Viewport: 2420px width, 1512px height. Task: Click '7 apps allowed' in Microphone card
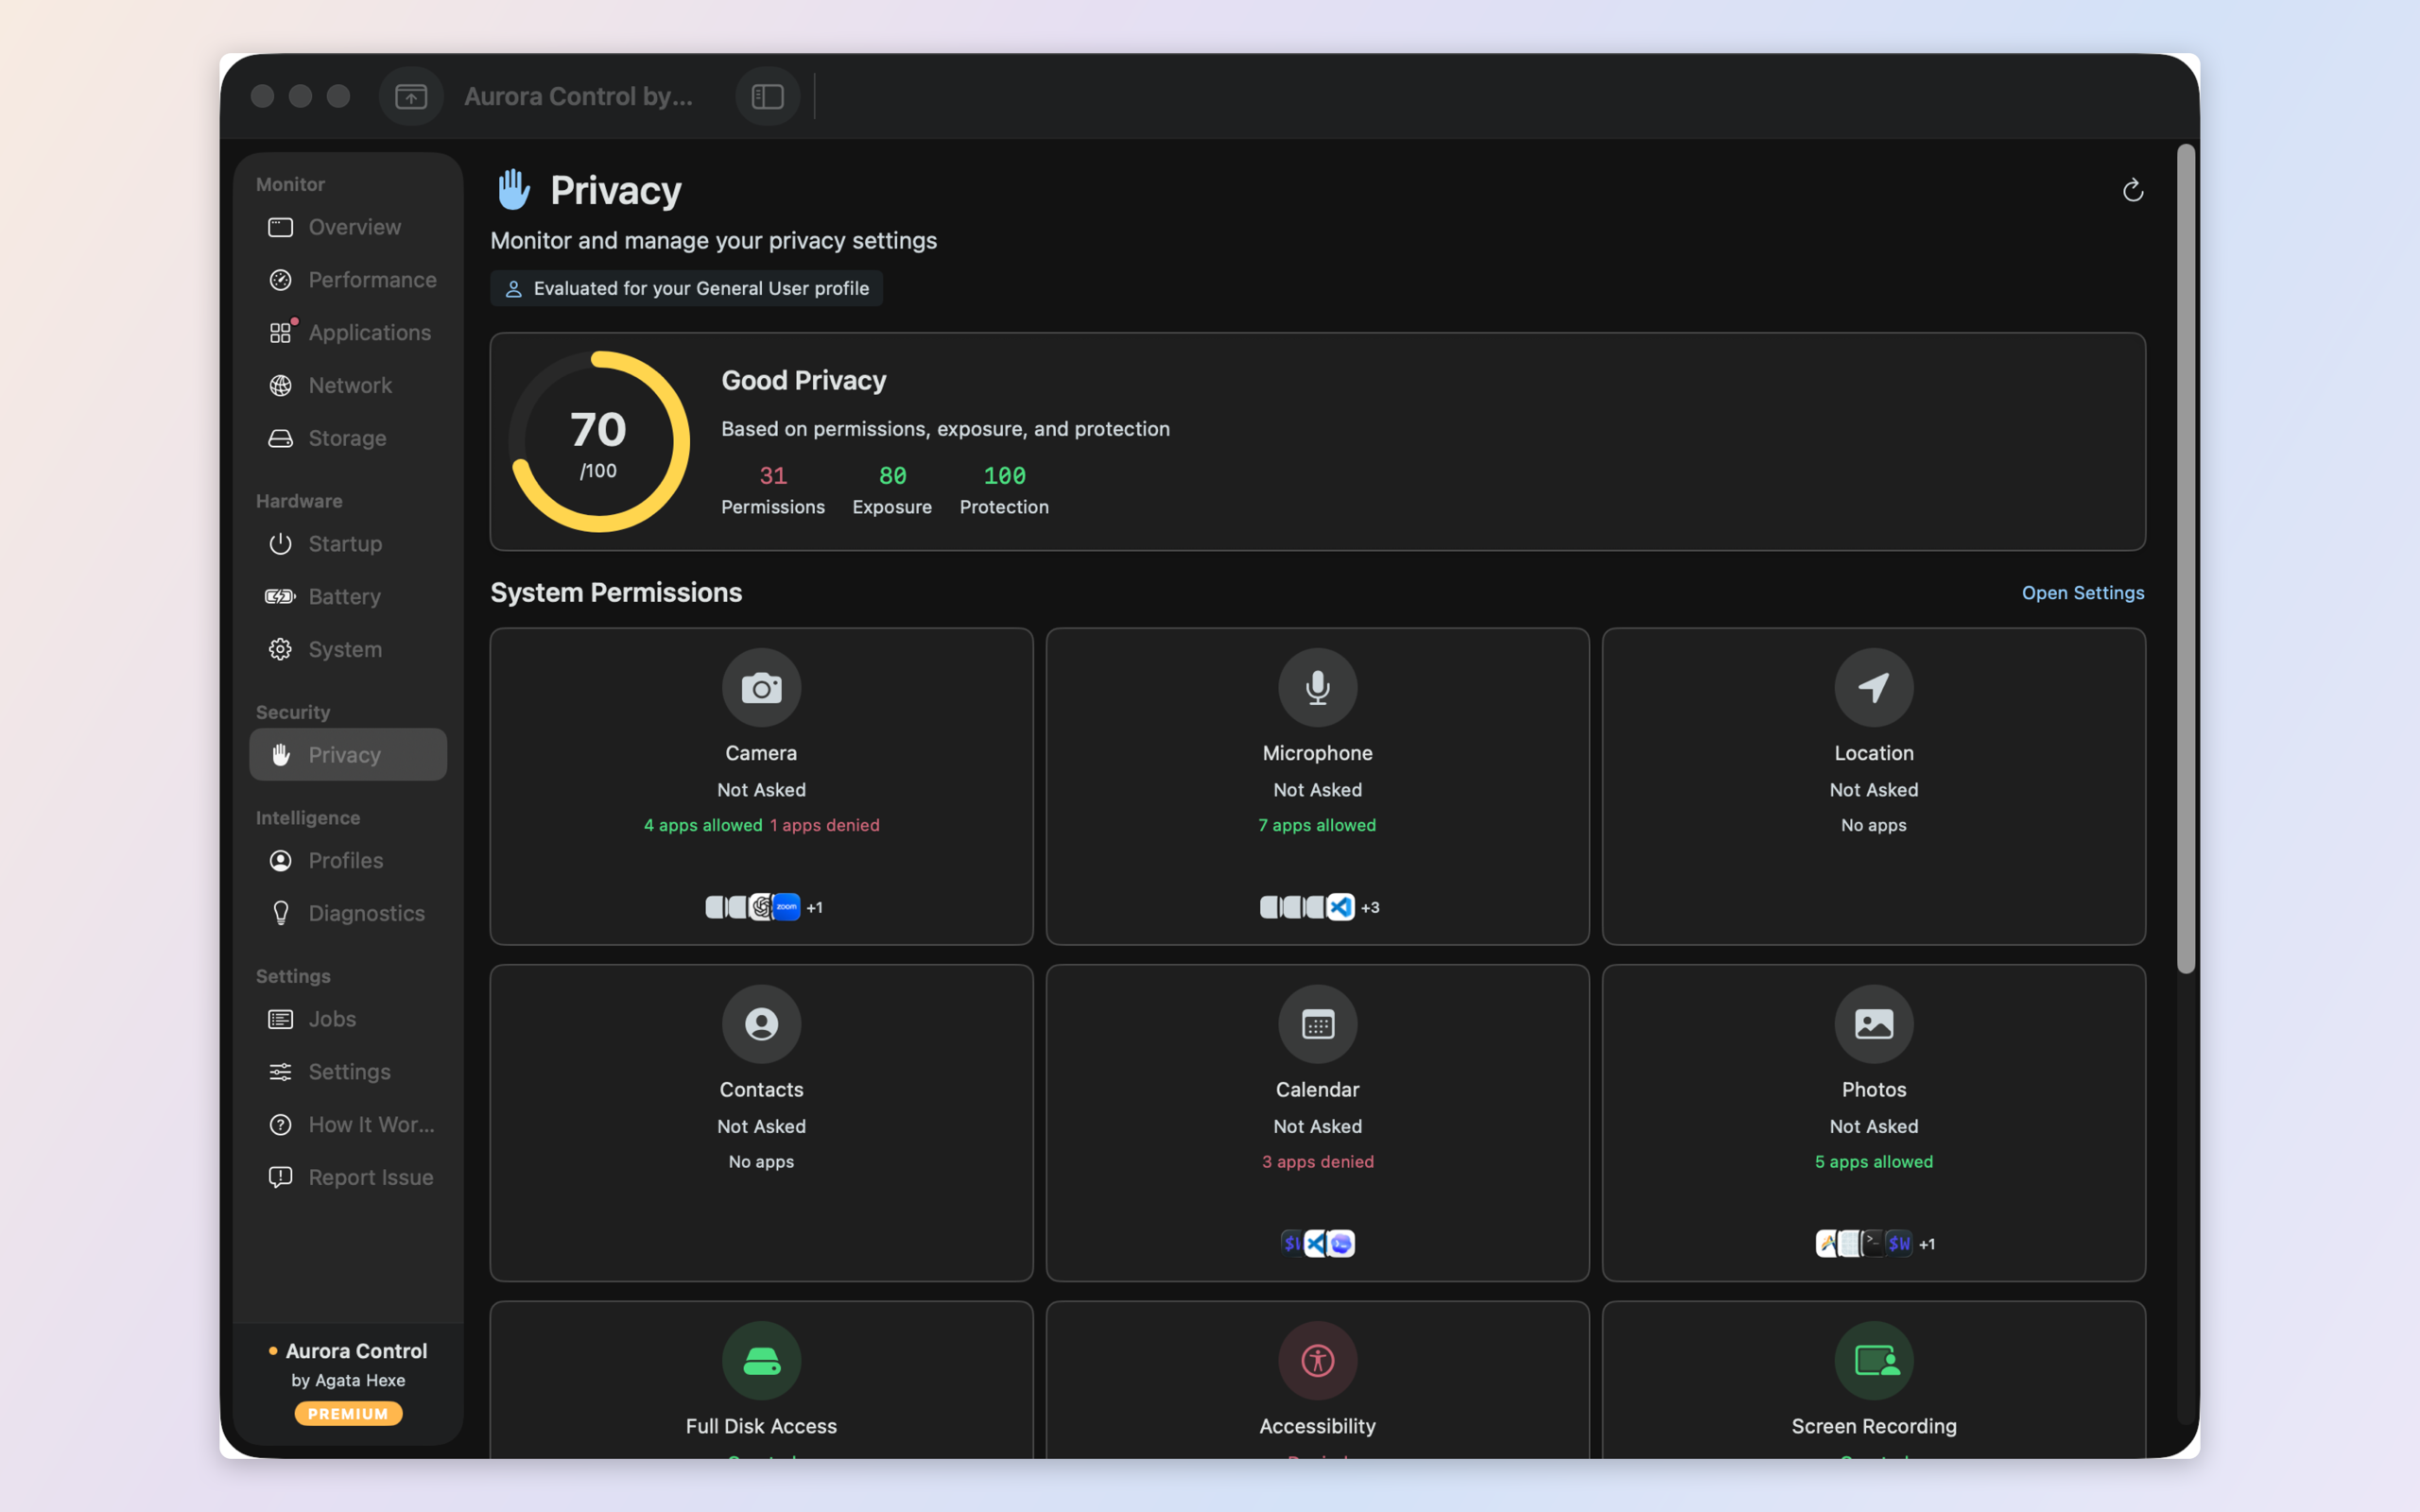point(1317,825)
